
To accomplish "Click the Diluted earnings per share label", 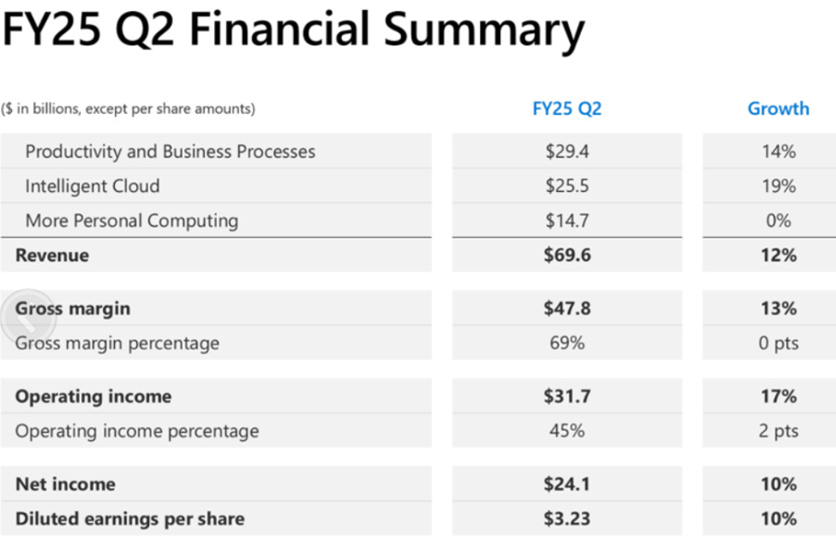I will pos(130,519).
